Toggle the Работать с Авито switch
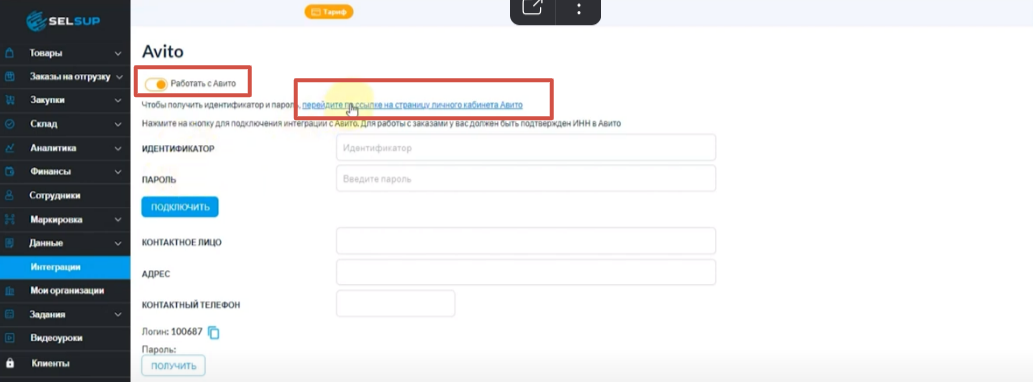The width and height of the screenshot is (1033, 382). 156,84
